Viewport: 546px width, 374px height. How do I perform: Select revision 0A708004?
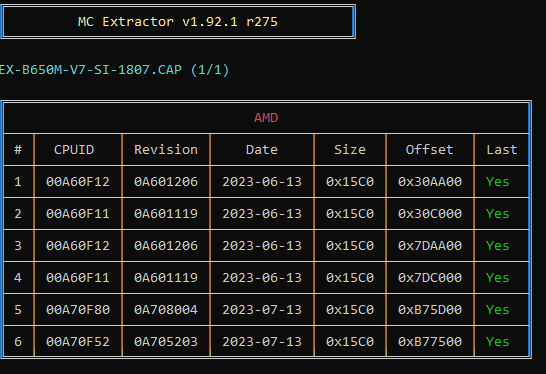point(166,310)
